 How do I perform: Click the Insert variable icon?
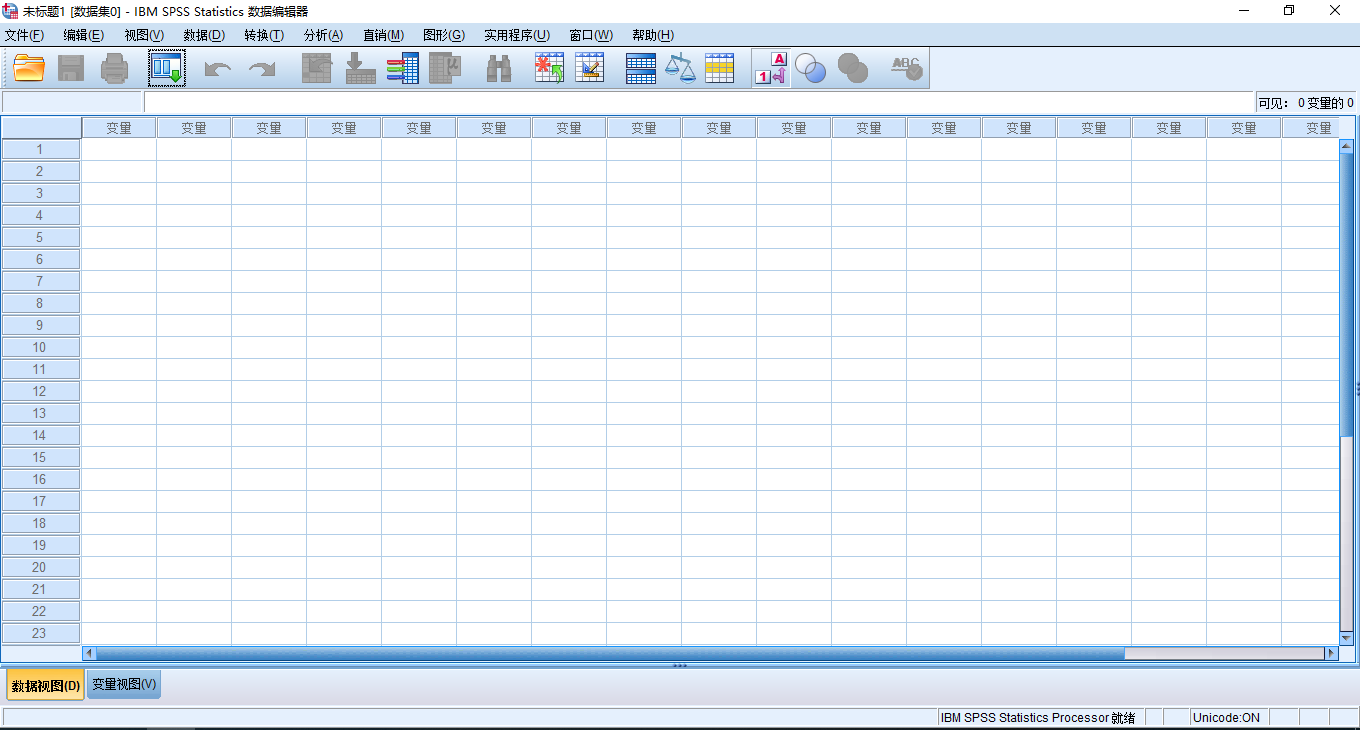(x=590, y=68)
